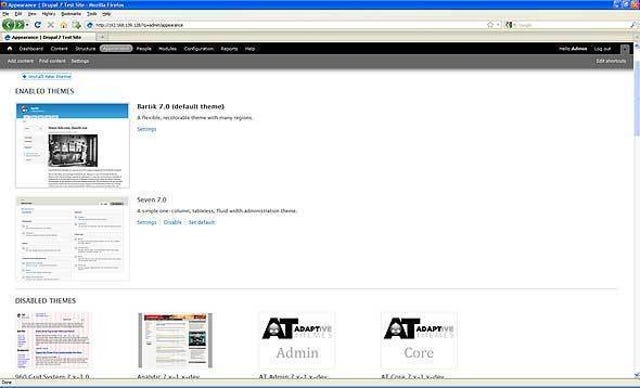Click the browser Forward arrow button
640x388 pixels.
point(19,25)
